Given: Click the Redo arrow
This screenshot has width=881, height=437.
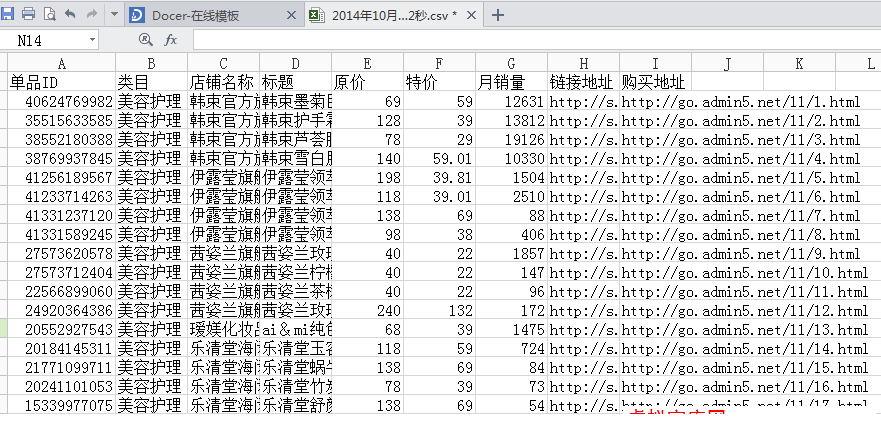Looking at the screenshot, I should coord(91,14).
